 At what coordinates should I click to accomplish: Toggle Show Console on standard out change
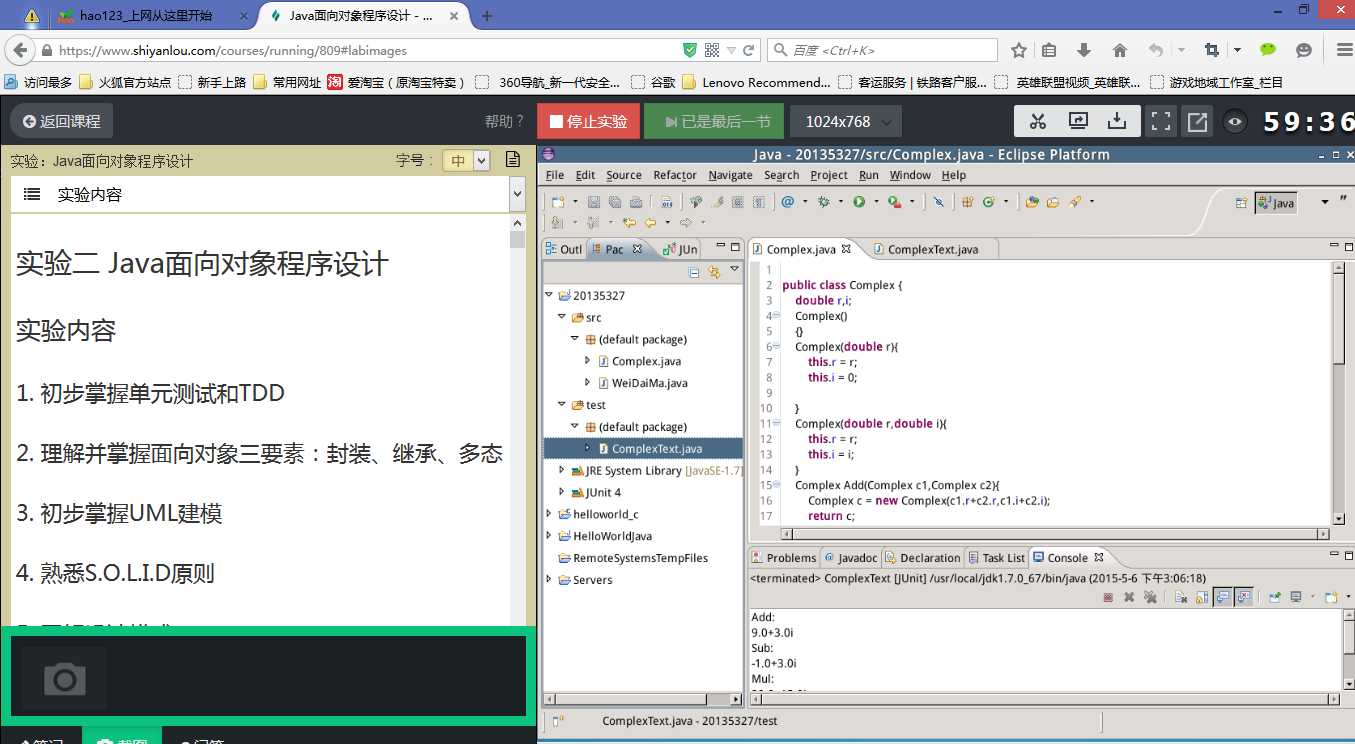(x=1223, y=597)
